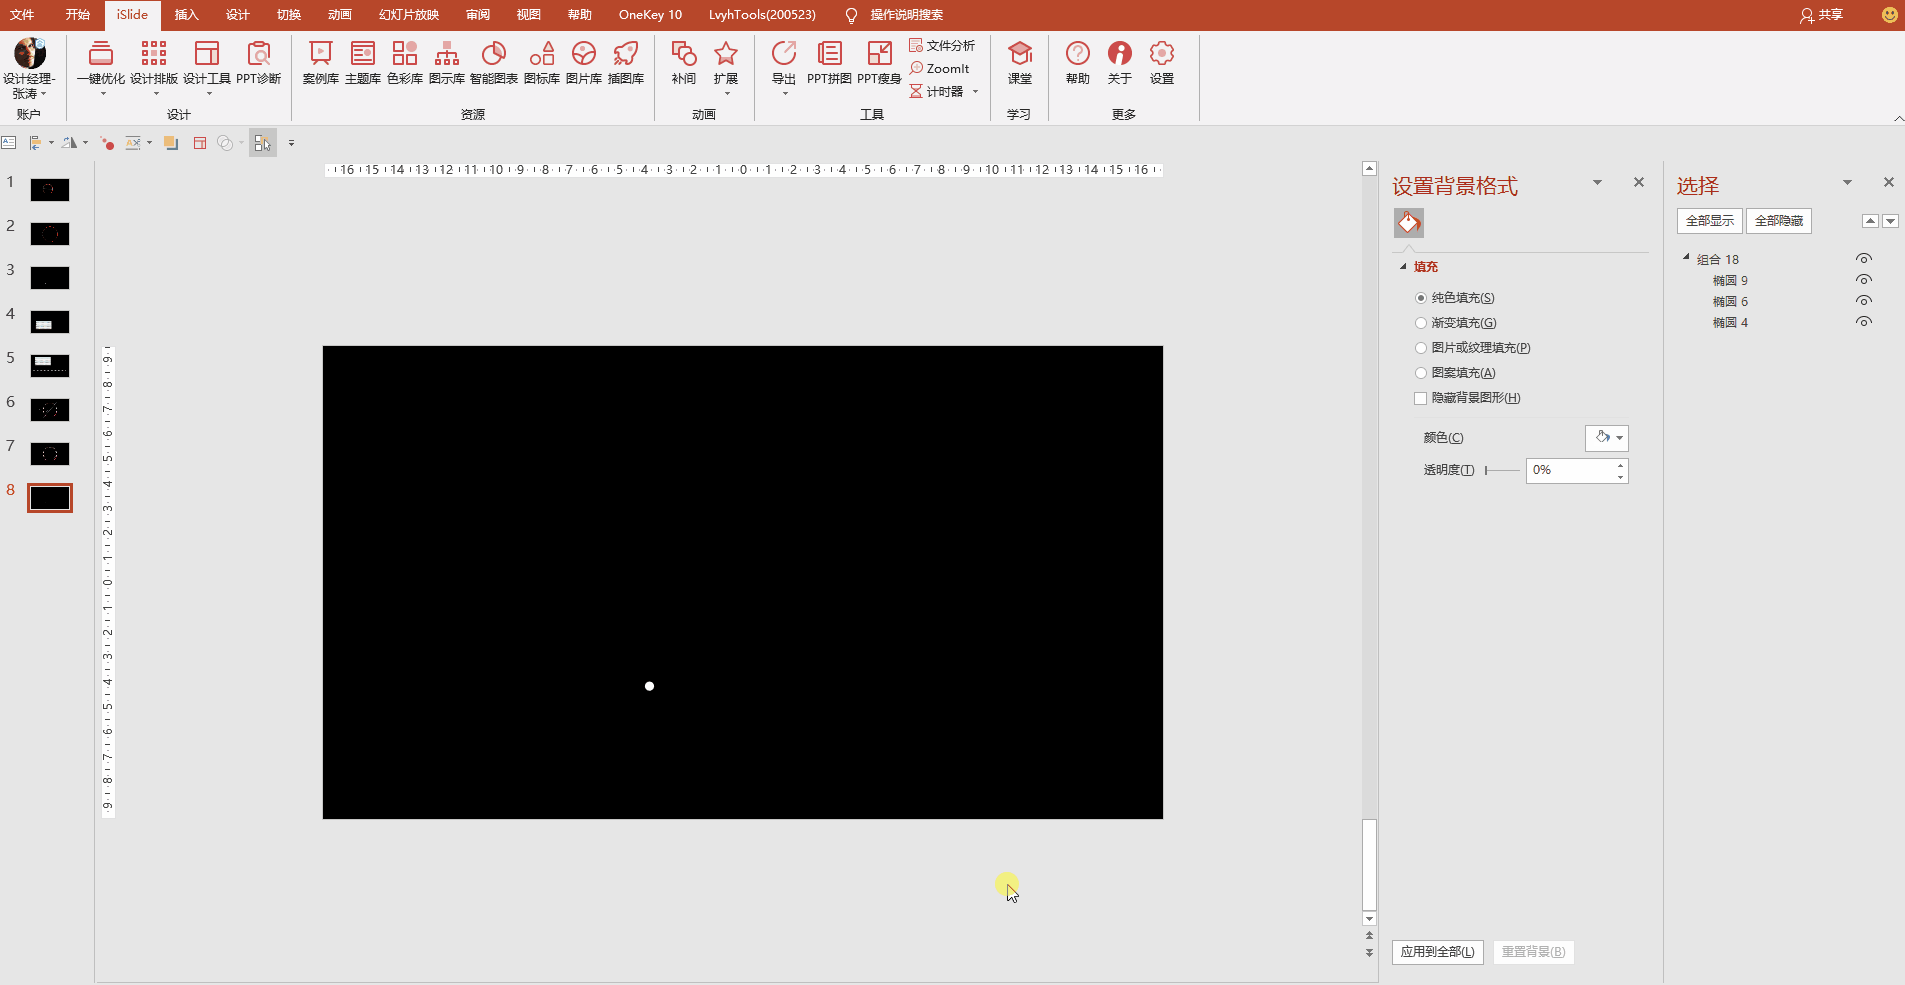Open the 色彩库 color library
Viewport: 1905px width, 985px height.
tap(405, 62)
